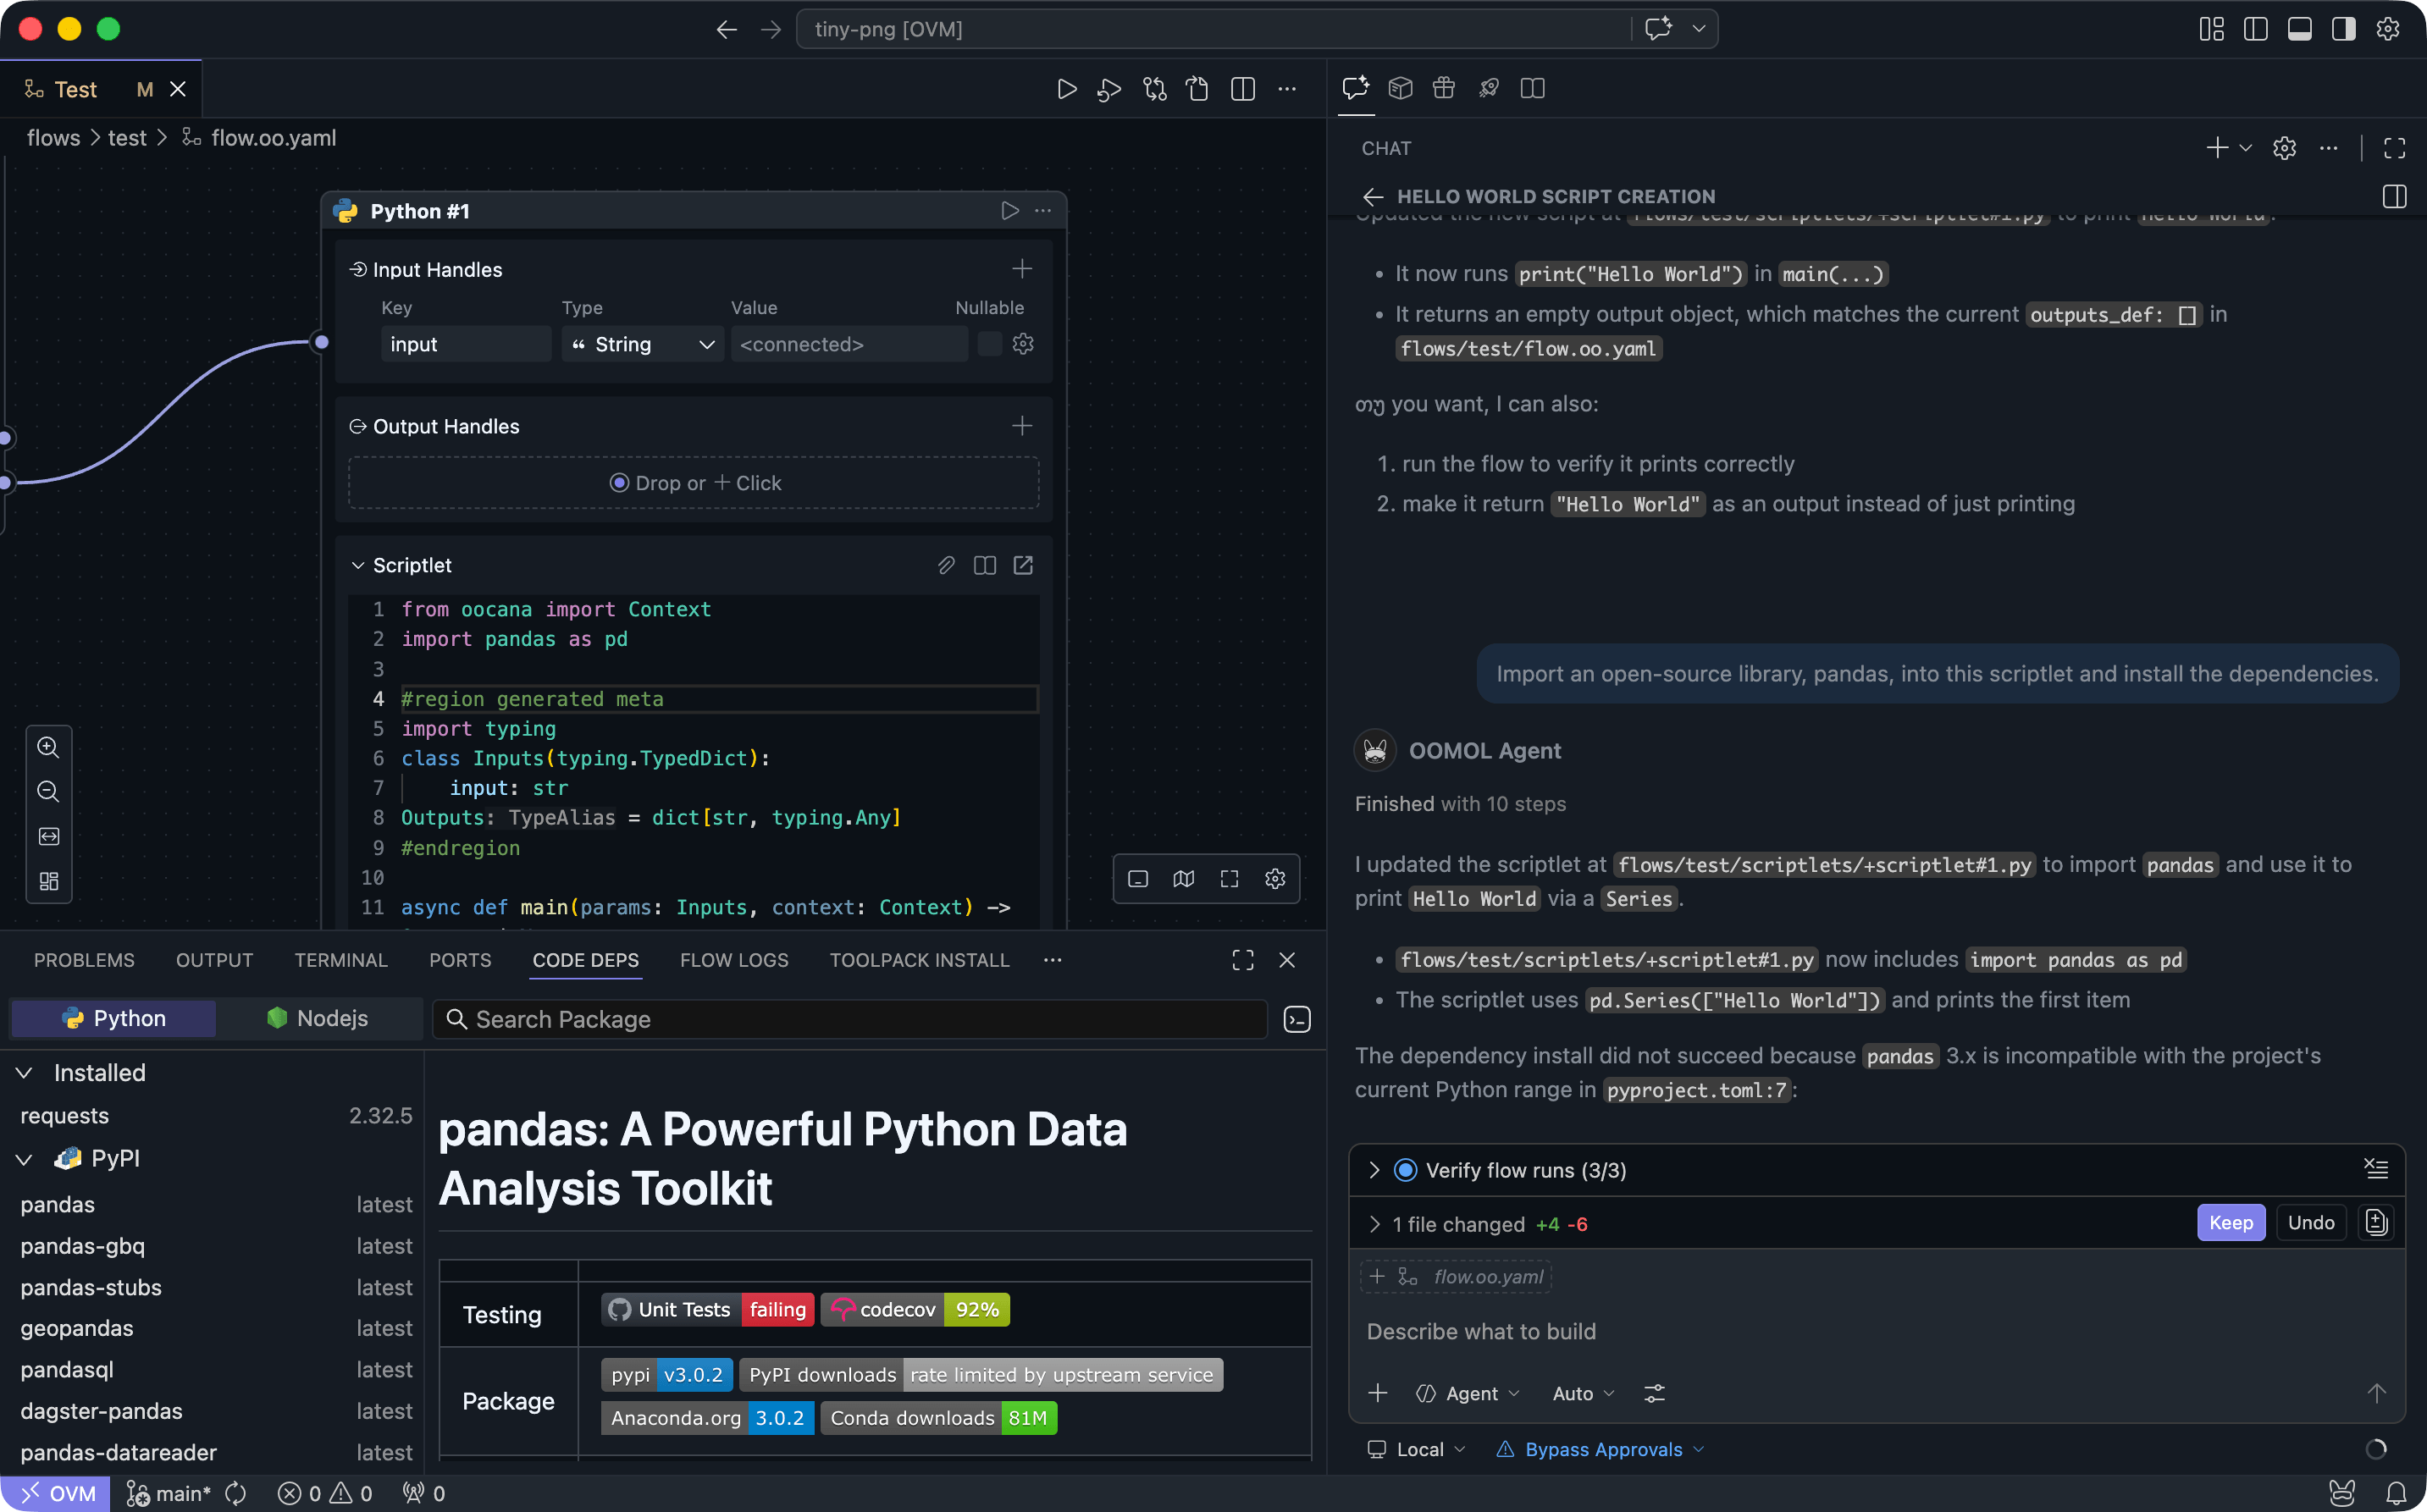Expand the 1 file changed details
Screen dimensions: 2427x1512
tap(1374, 1224)
